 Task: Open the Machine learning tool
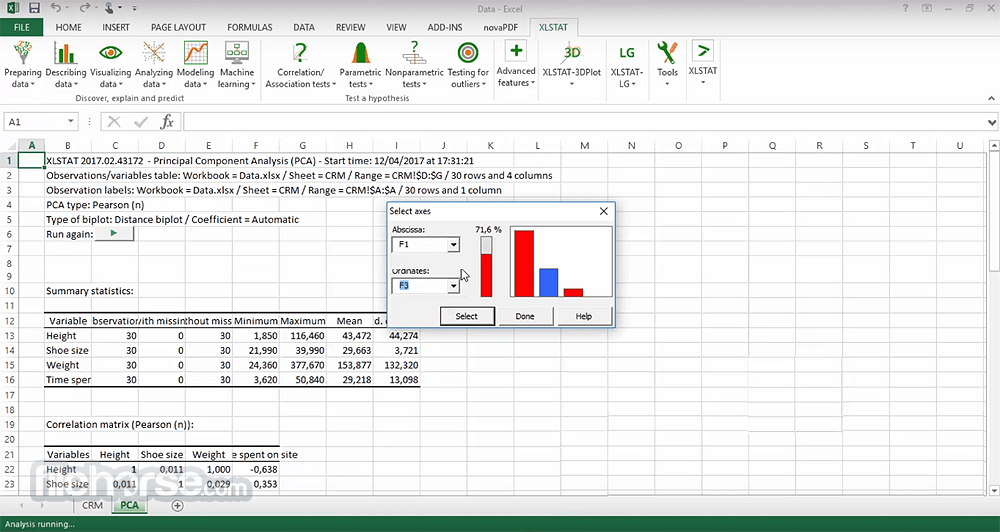[237, 64]
